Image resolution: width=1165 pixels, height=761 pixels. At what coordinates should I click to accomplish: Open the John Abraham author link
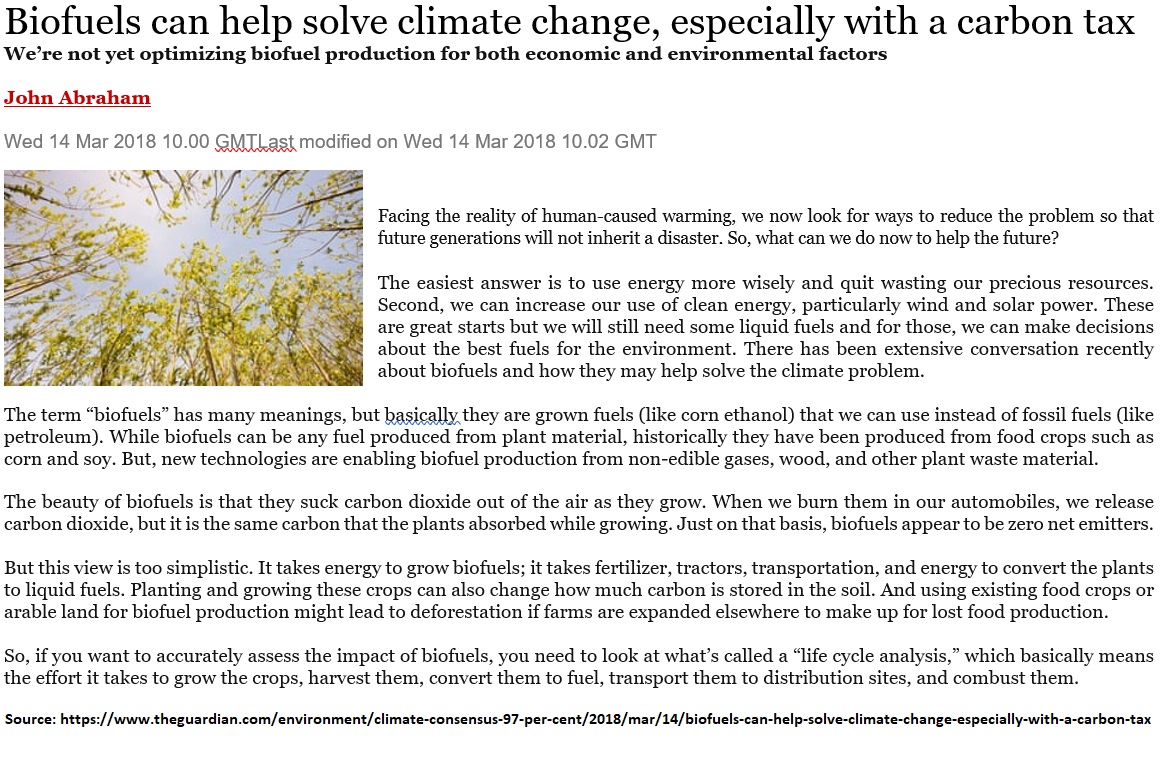pos(77,98)
